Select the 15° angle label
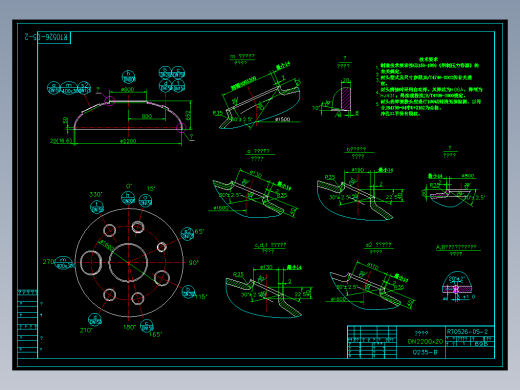 click(151, 189)
